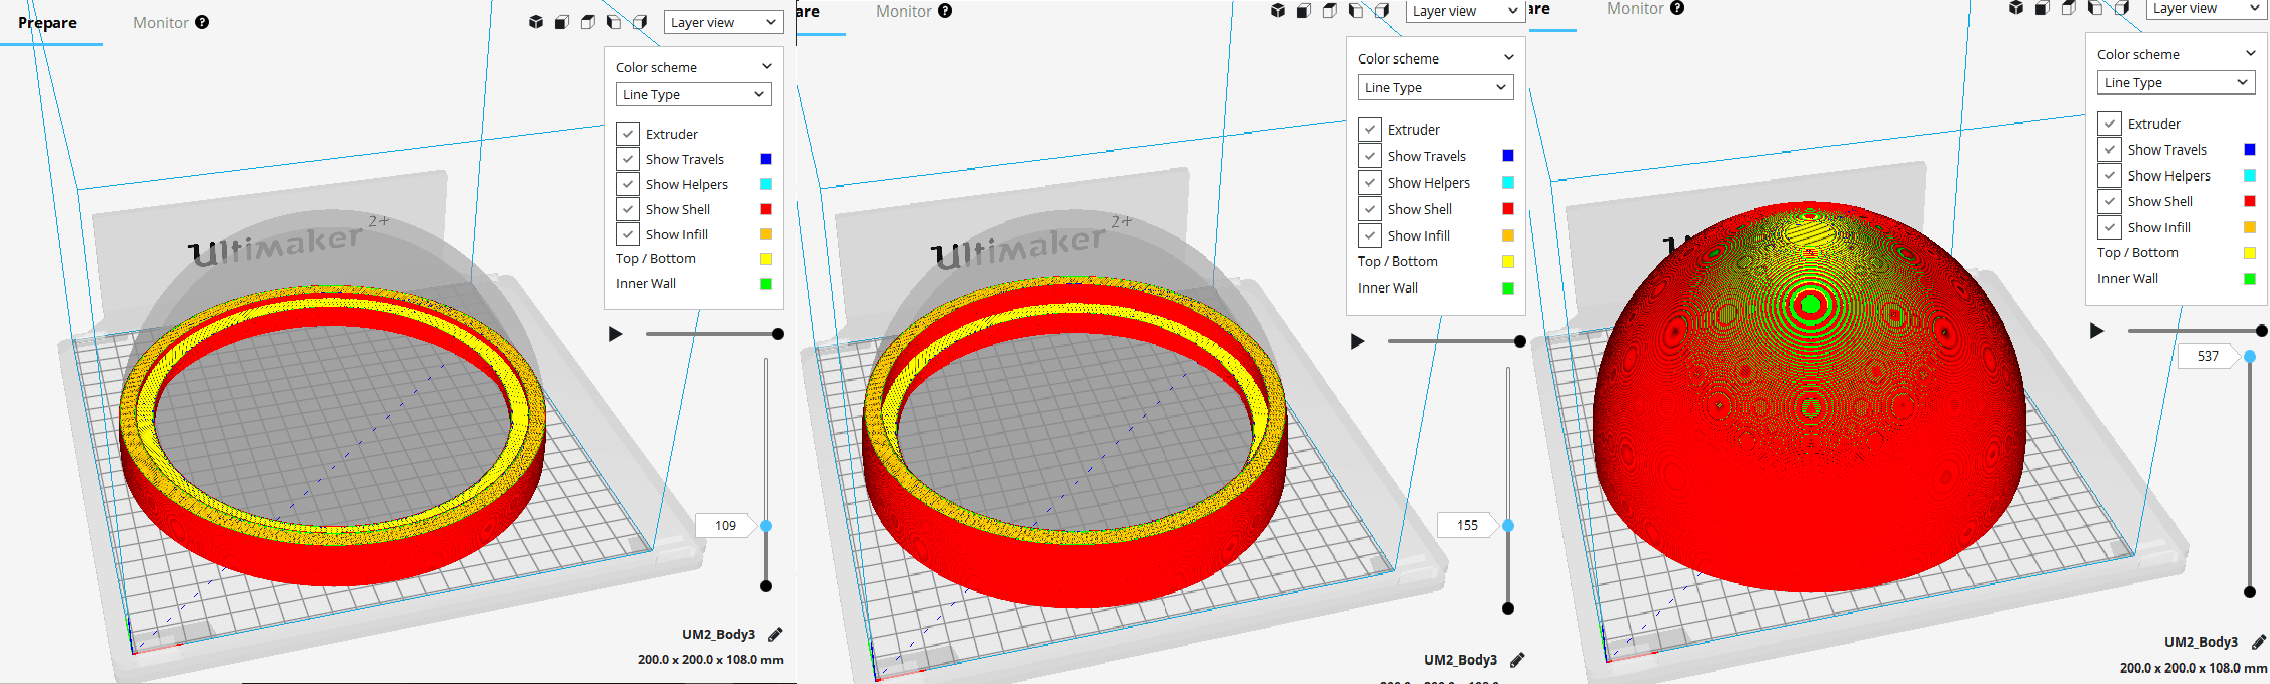Collapse Color scheme panel in layer 537 screenshot
The image size is (2270, 684).
pyautogui.click(x=2251, y=53)
